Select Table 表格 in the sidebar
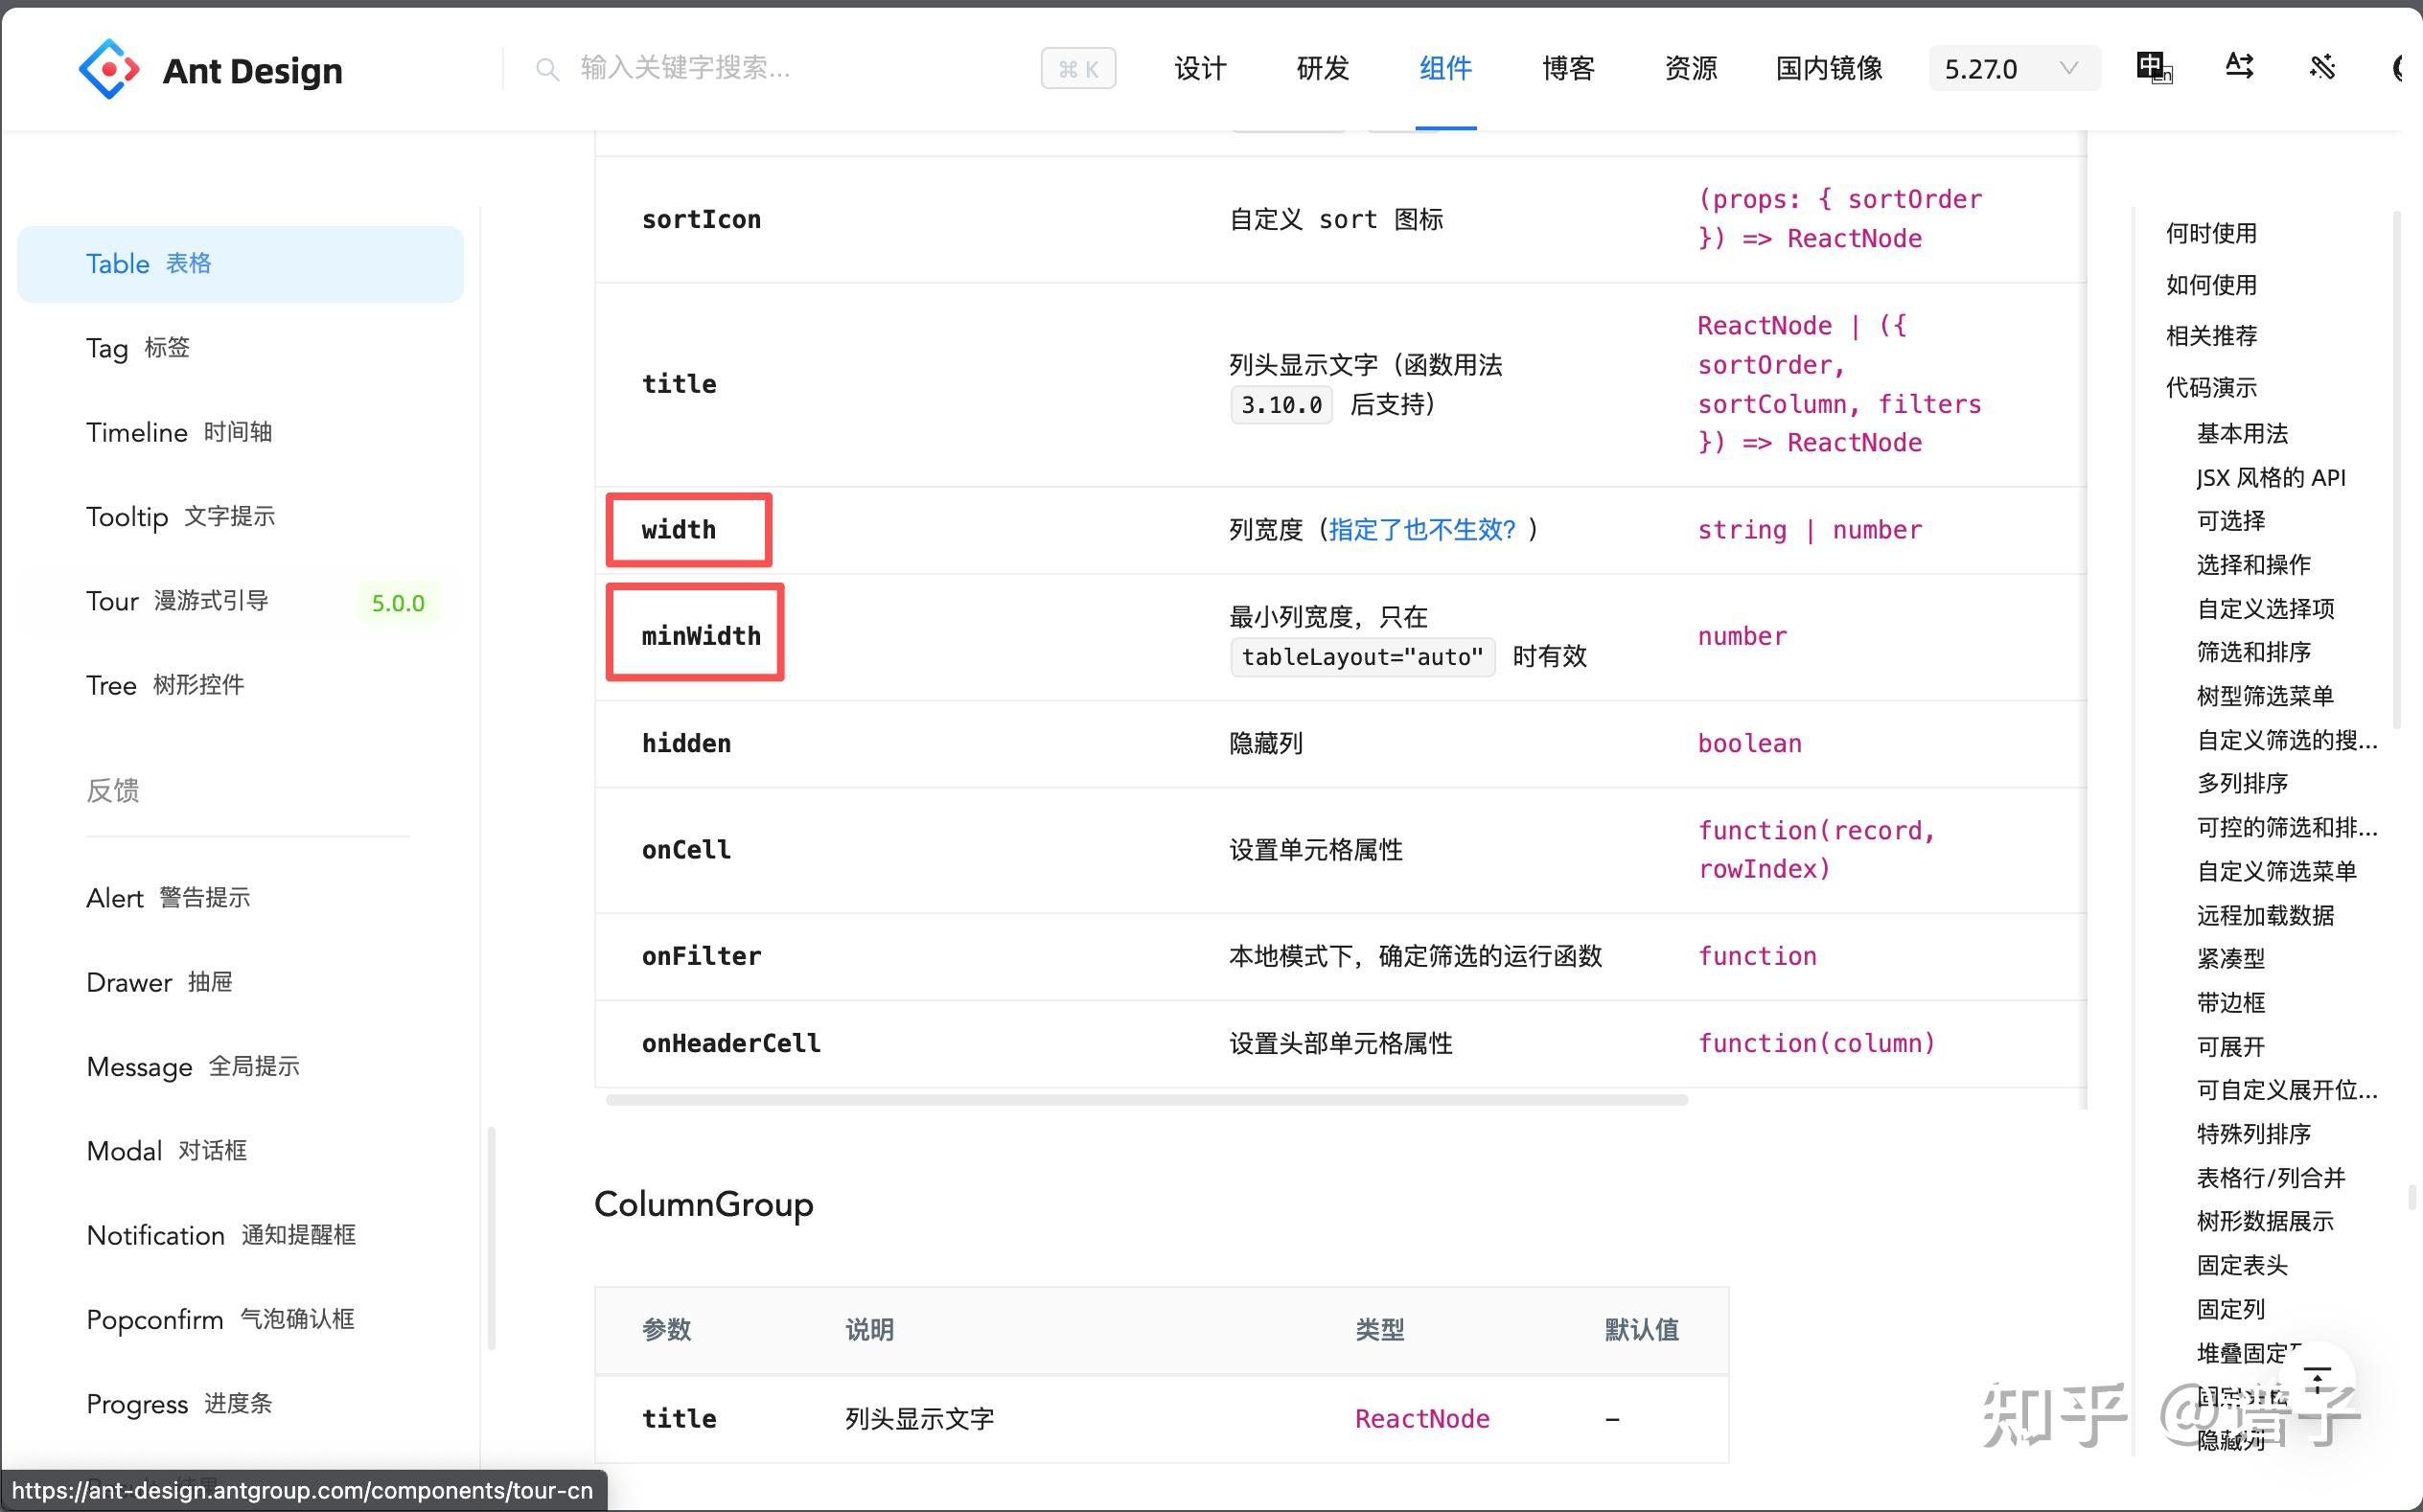This screenshot has width=2423, height=1512. click(x=240, y=264)
